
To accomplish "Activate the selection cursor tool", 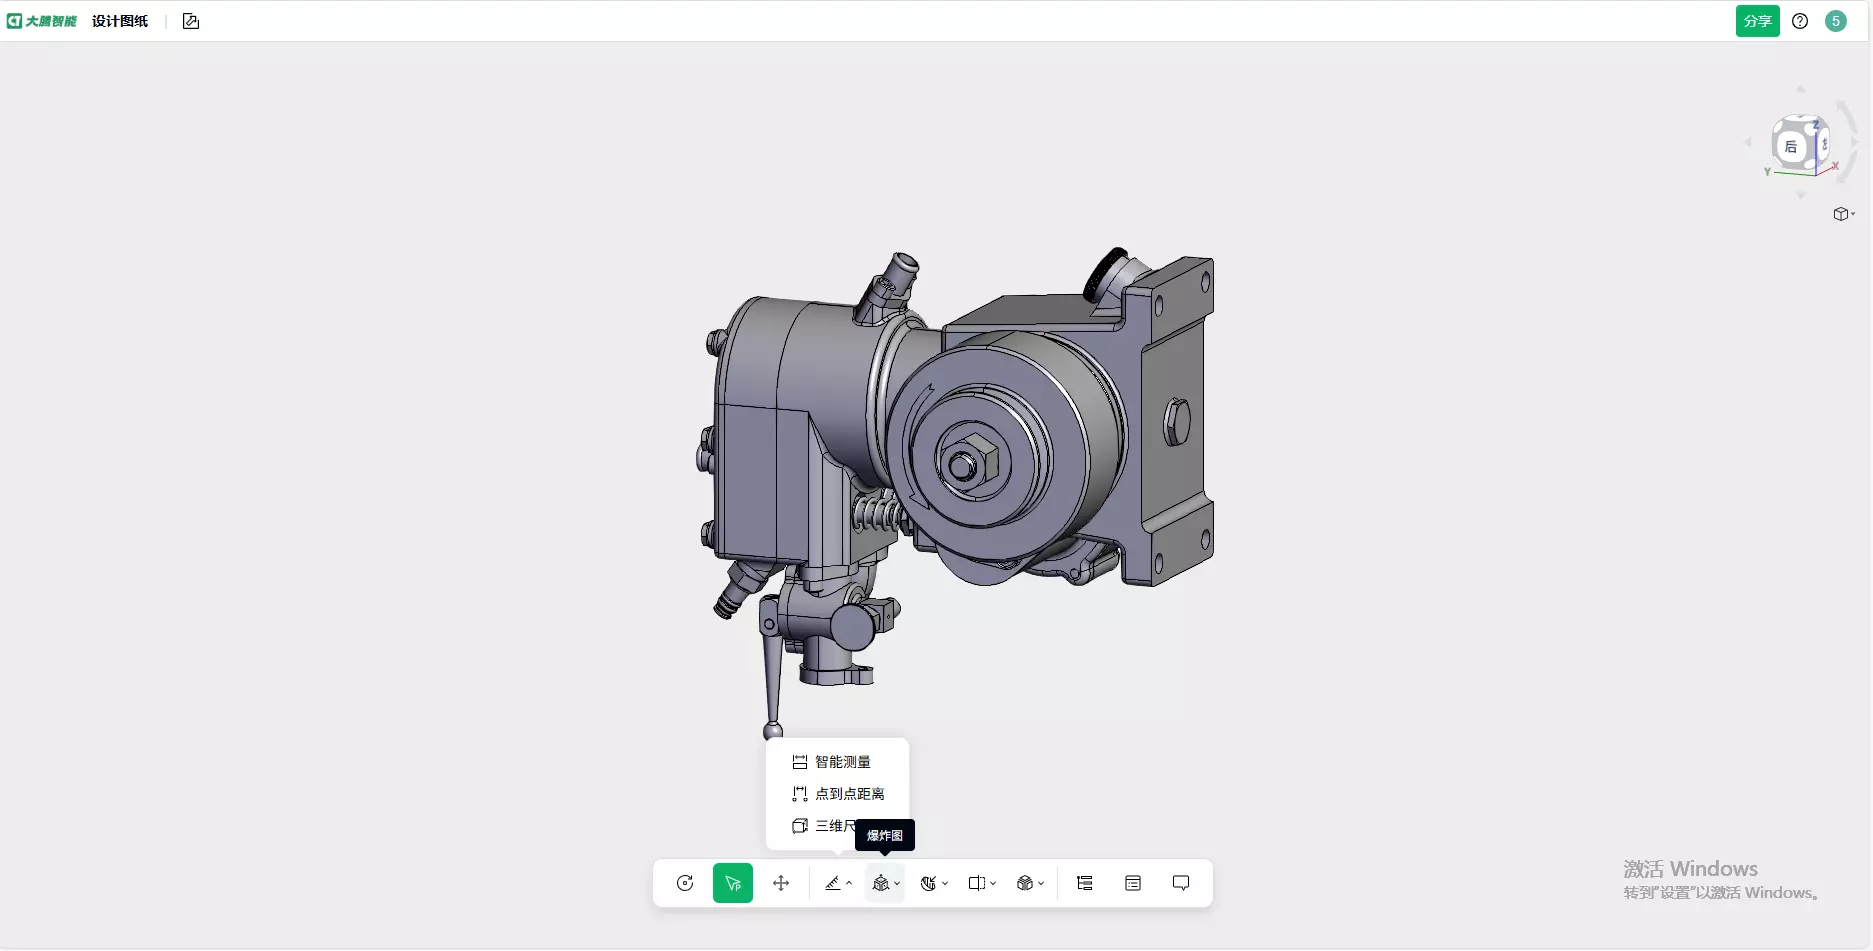I will (733, 883).
